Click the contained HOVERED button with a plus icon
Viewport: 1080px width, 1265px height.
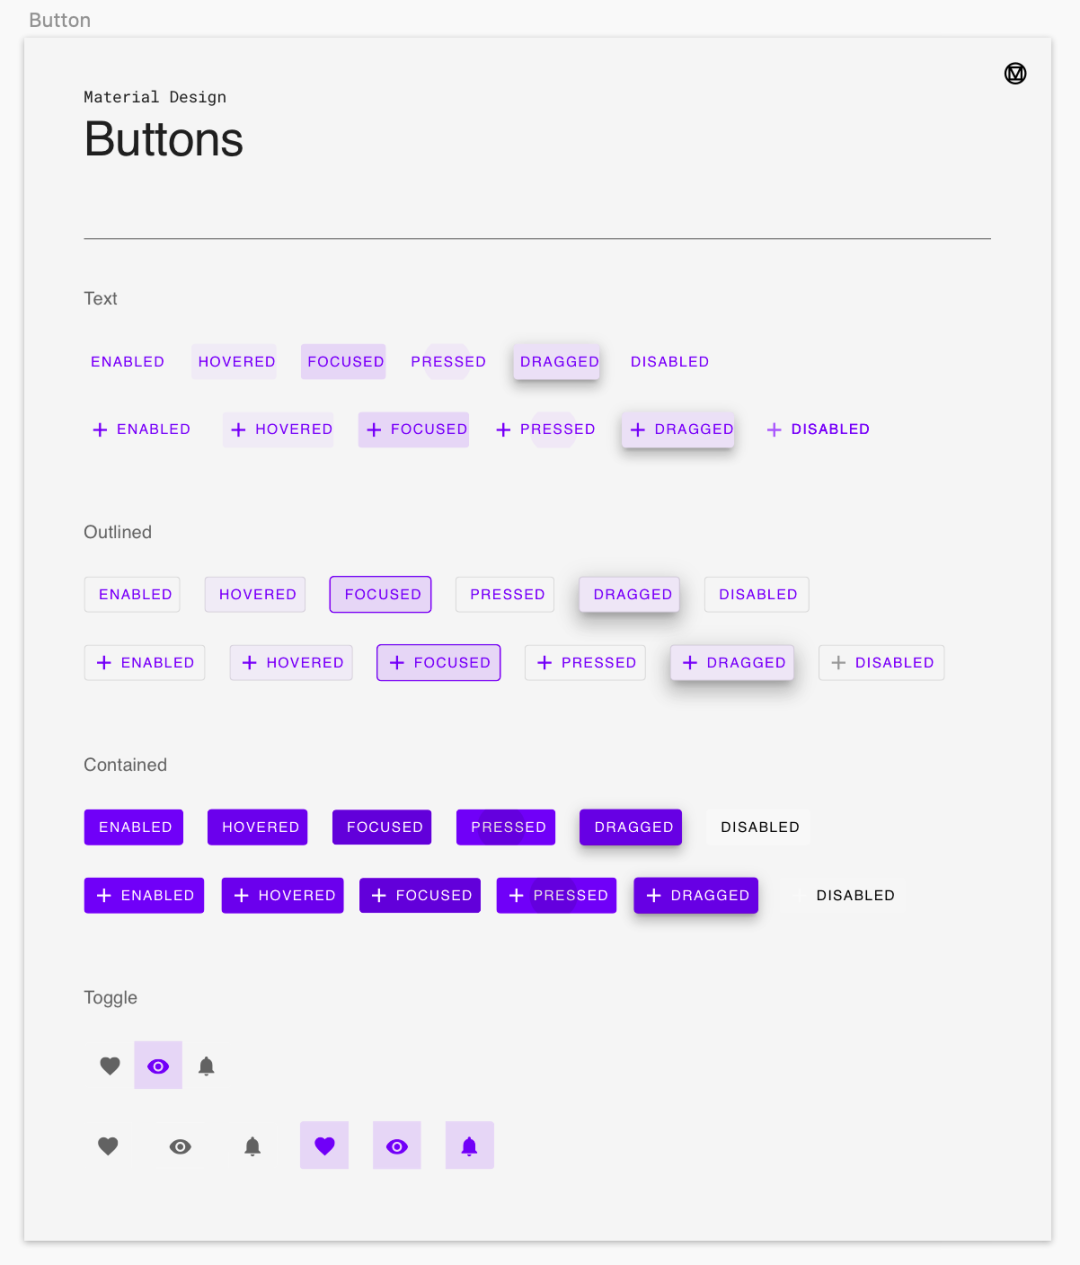click(283, 895)
